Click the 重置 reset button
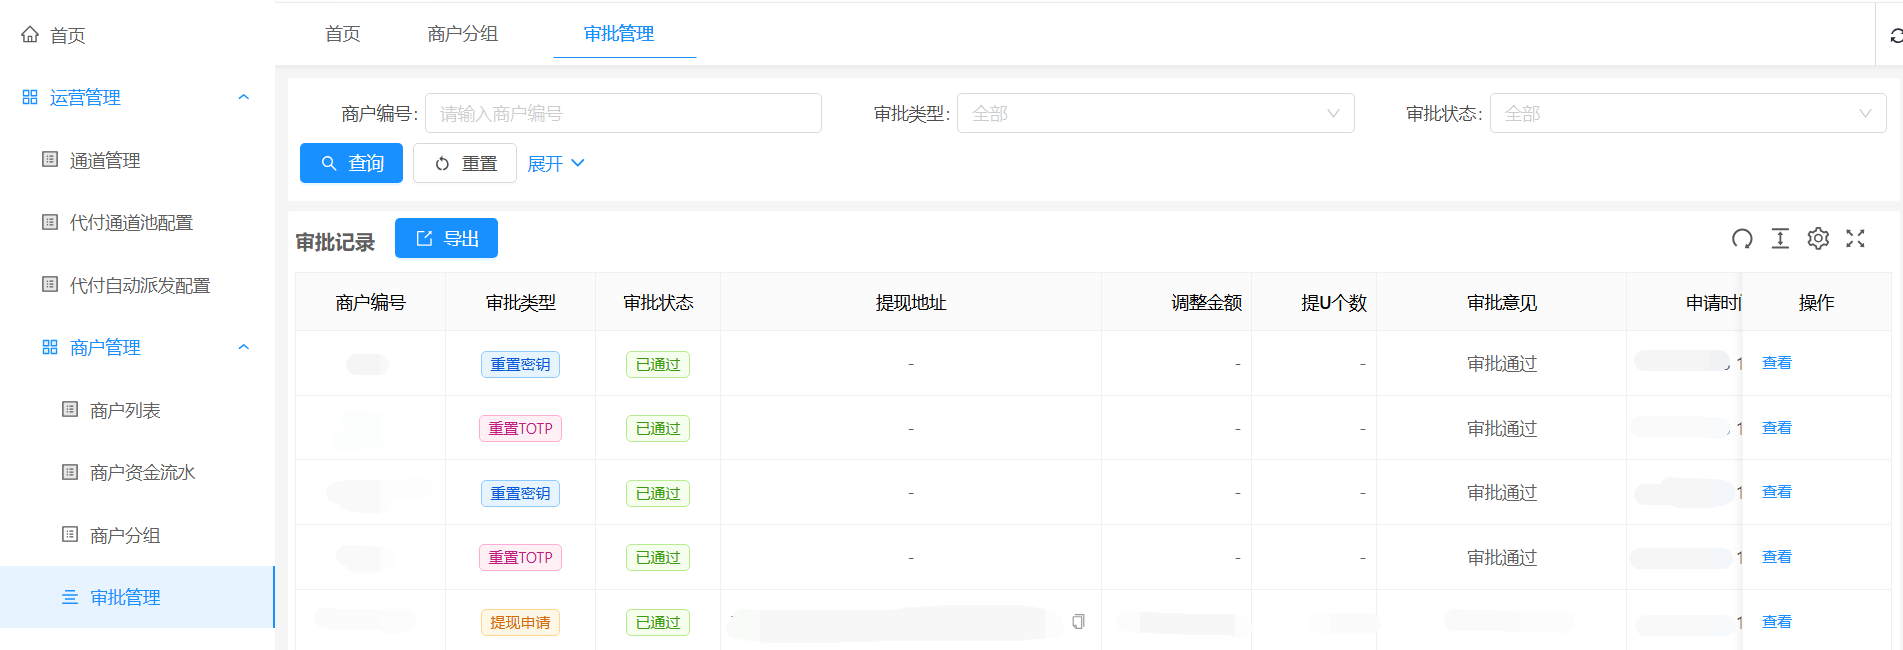1903x650 pixels. 465,163
